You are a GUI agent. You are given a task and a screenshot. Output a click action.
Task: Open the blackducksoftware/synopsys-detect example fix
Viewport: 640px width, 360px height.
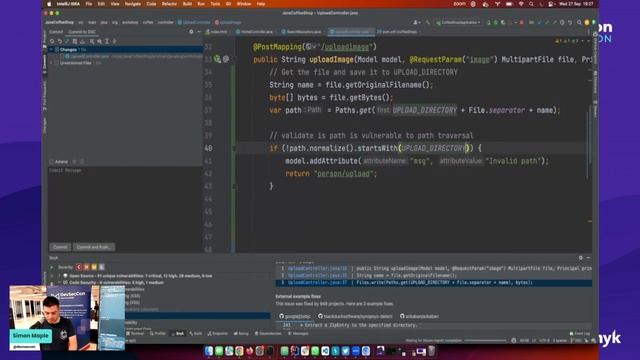coord(355,316)
